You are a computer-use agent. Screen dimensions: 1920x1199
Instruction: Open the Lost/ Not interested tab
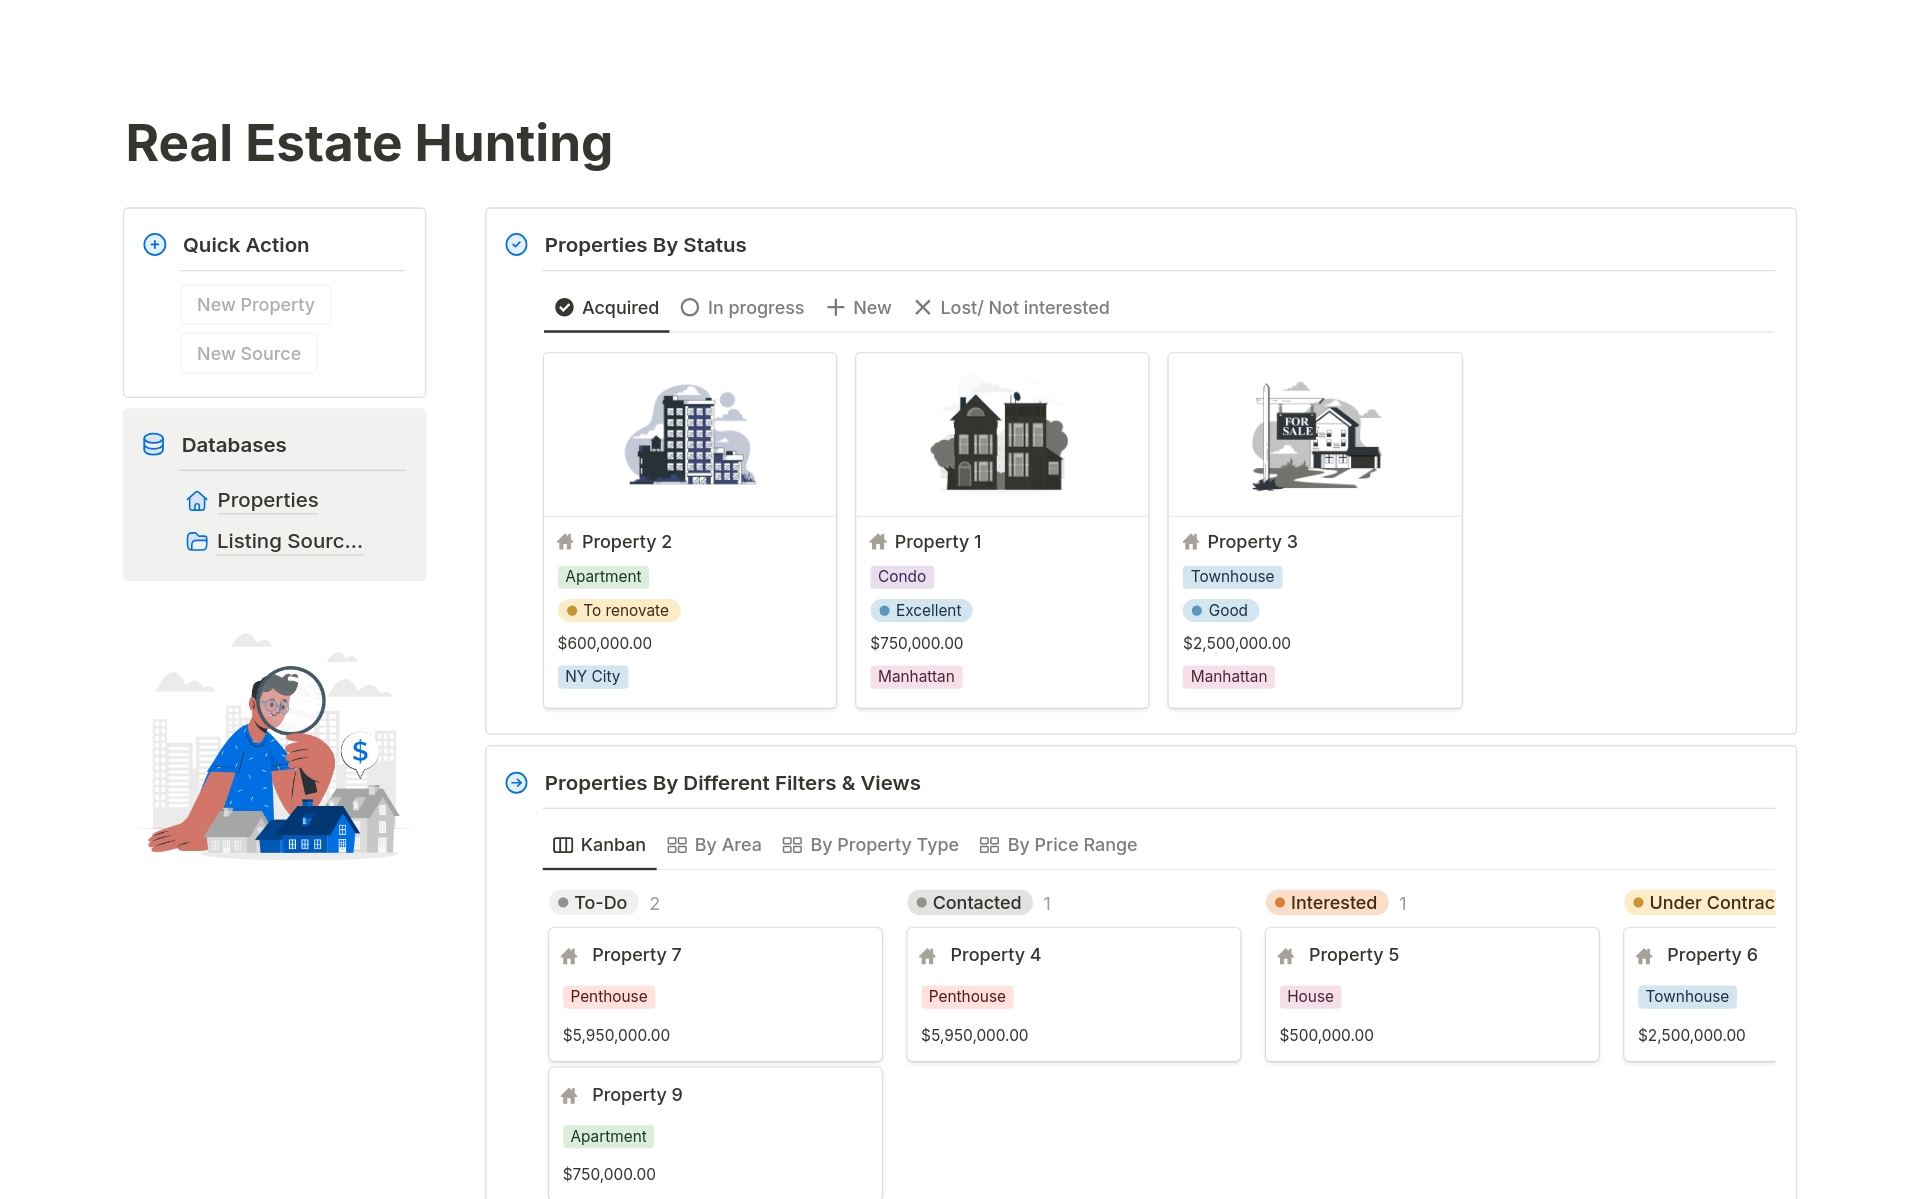(1012, 308)
